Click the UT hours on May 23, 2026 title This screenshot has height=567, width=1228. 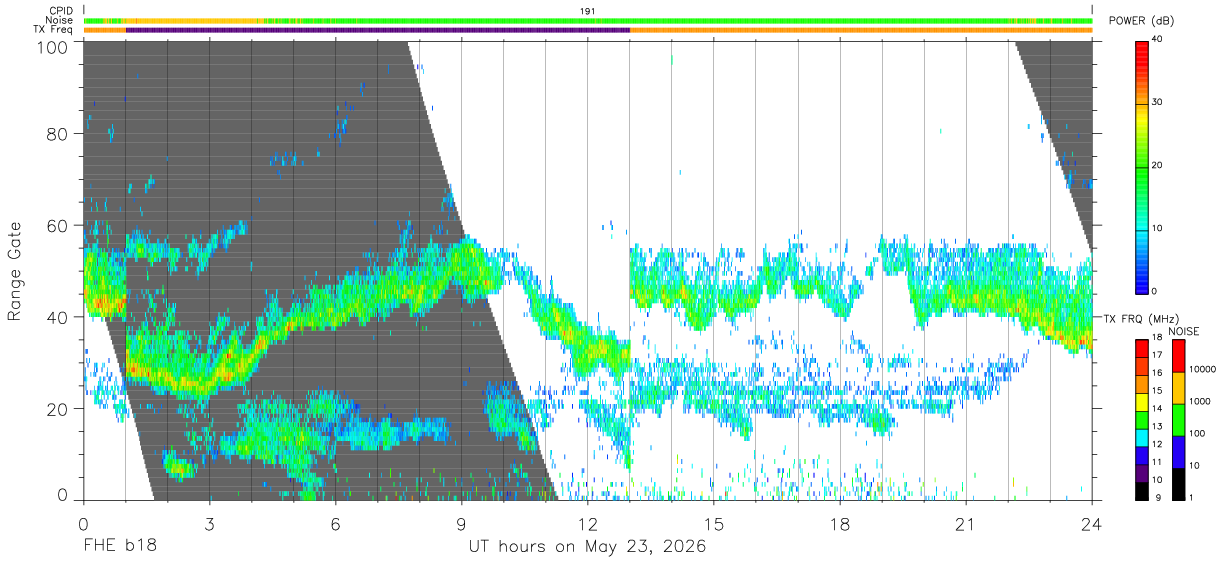point(588,548)
